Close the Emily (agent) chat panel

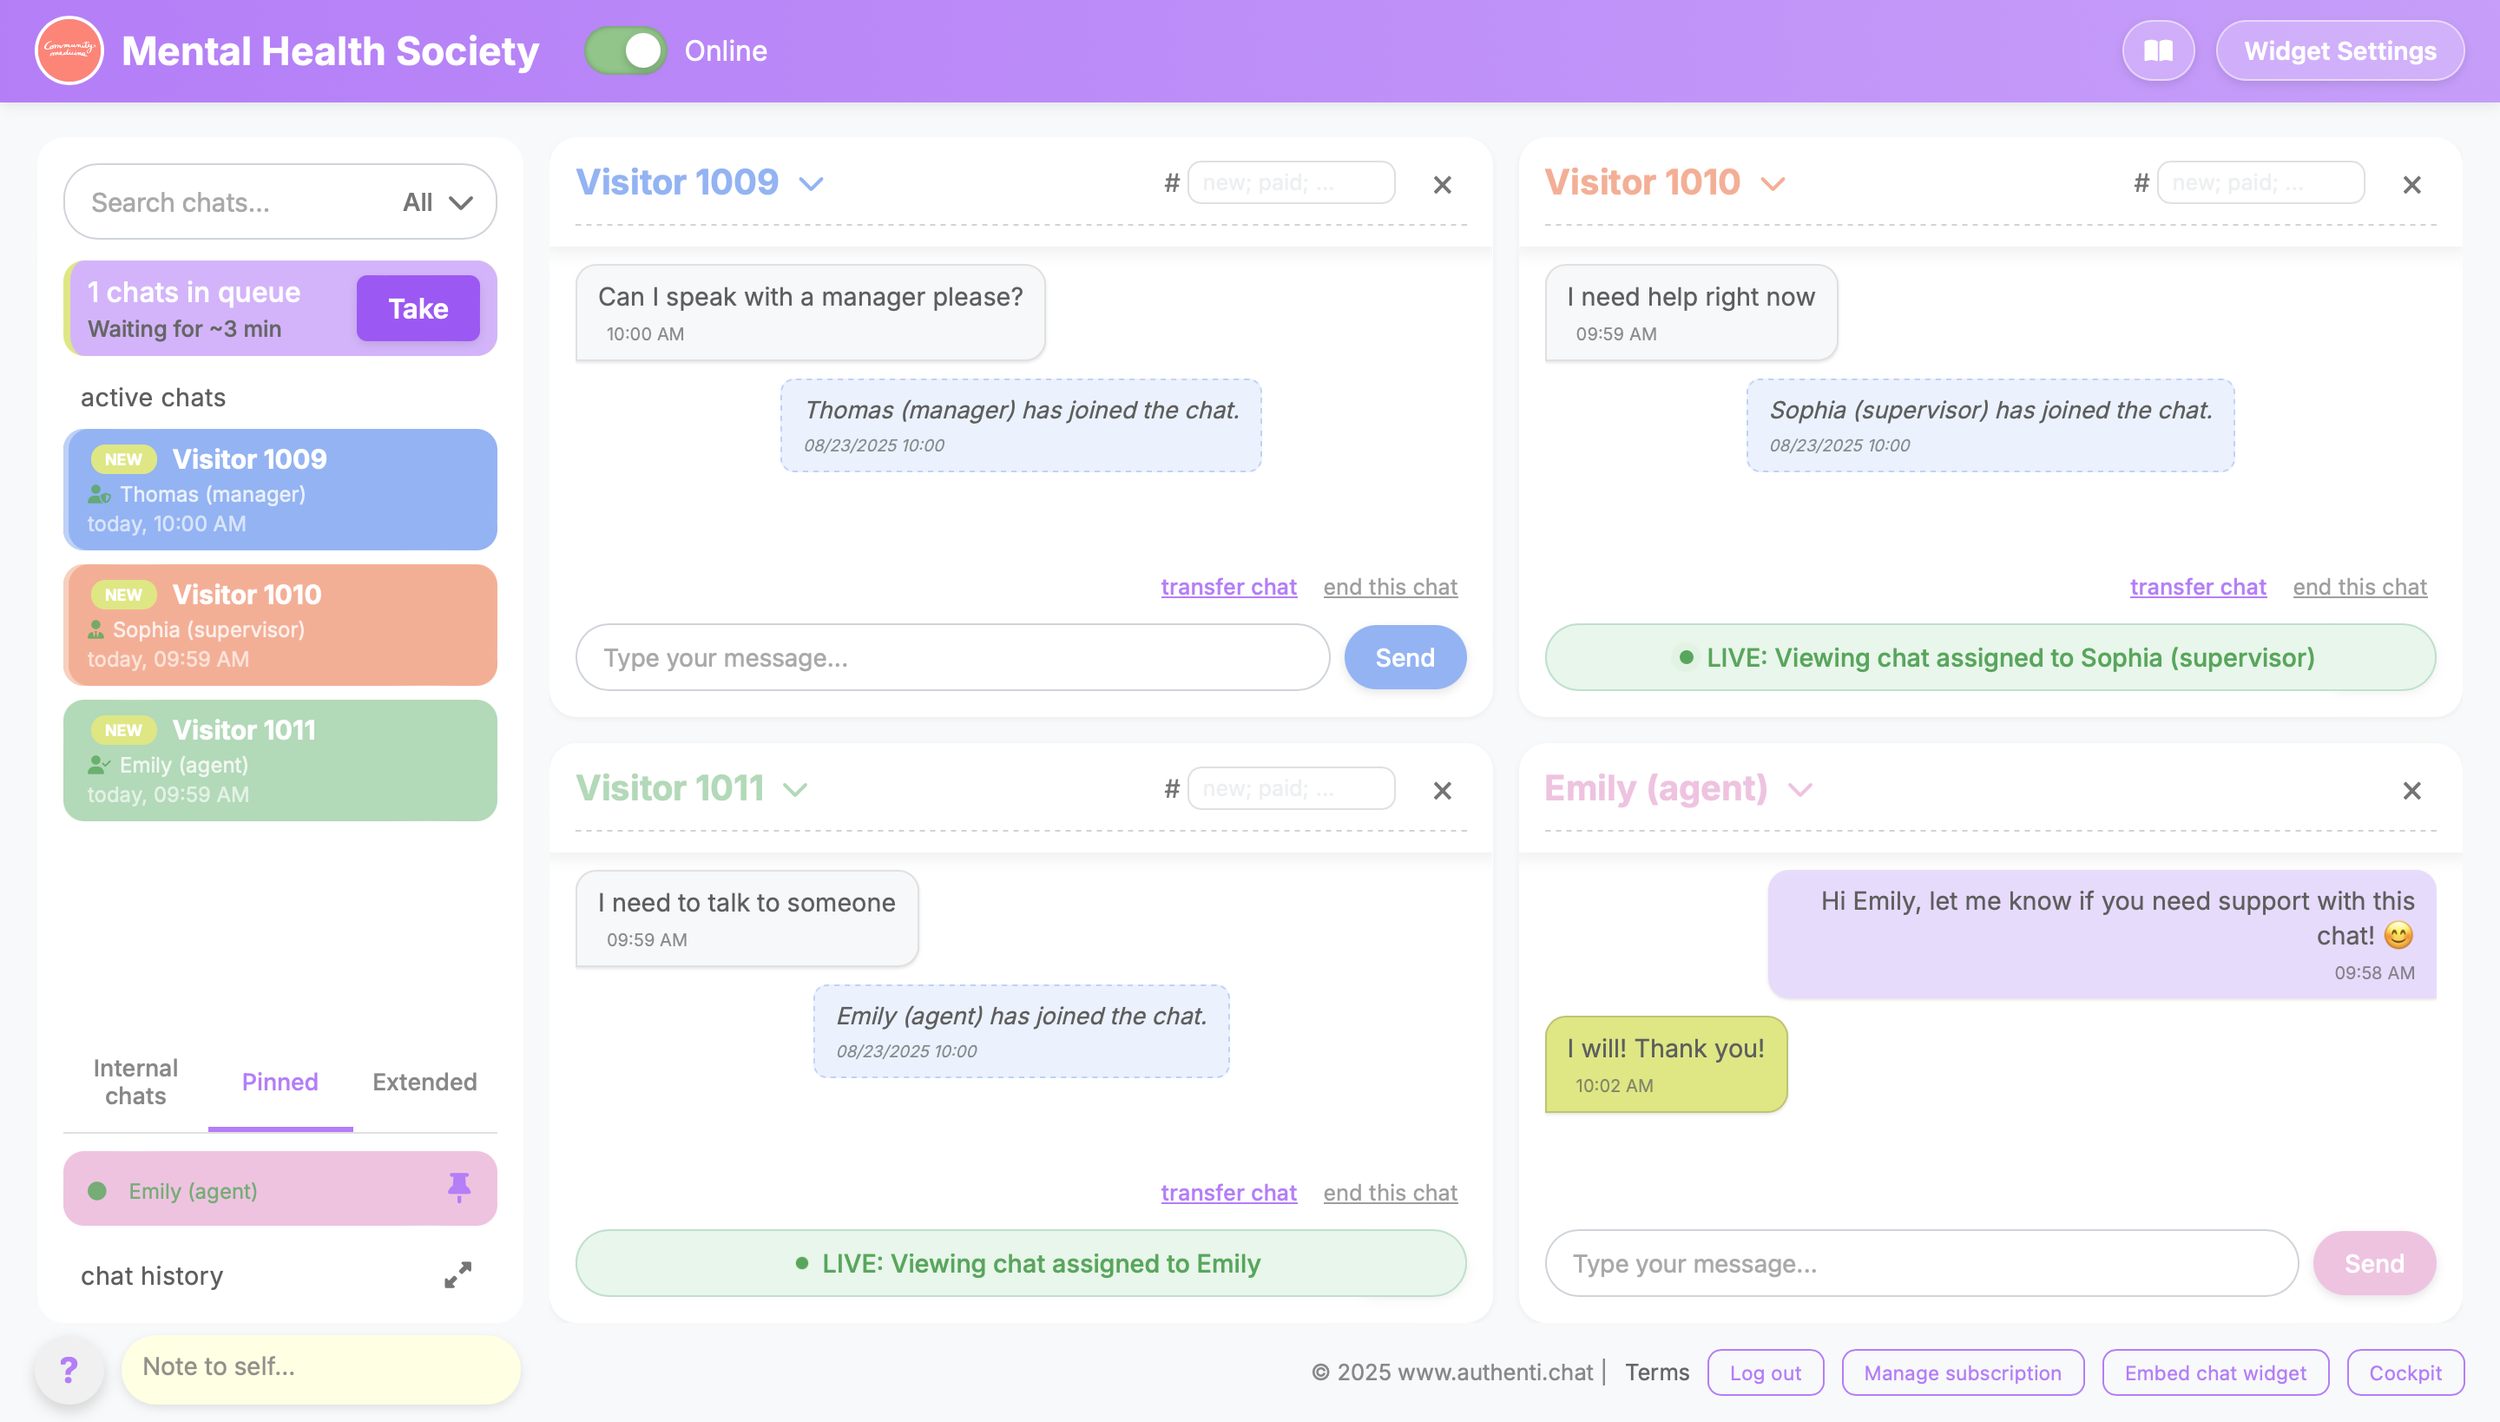(2411, 791)
